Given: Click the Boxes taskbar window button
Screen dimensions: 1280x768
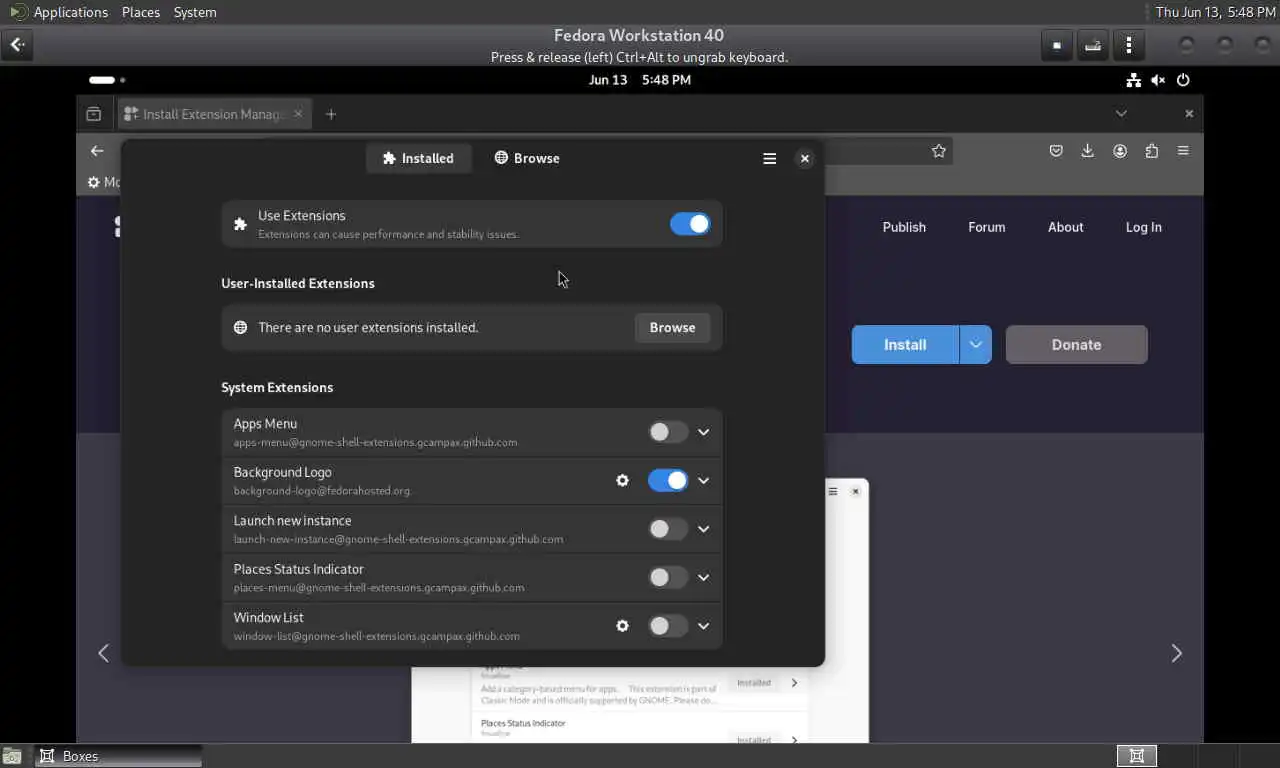Looking at the screenshot, I should click(x=118, y=756).
